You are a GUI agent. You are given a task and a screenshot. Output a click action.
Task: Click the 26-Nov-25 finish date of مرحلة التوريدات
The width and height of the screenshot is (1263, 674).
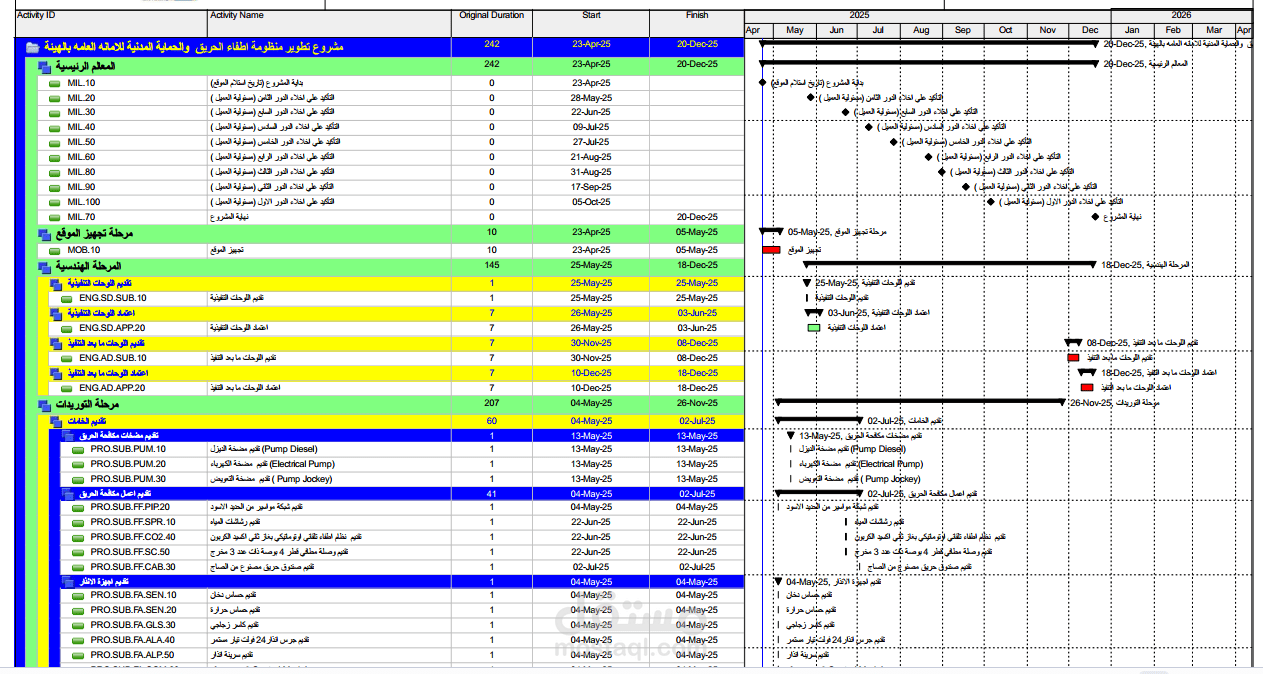697,404
